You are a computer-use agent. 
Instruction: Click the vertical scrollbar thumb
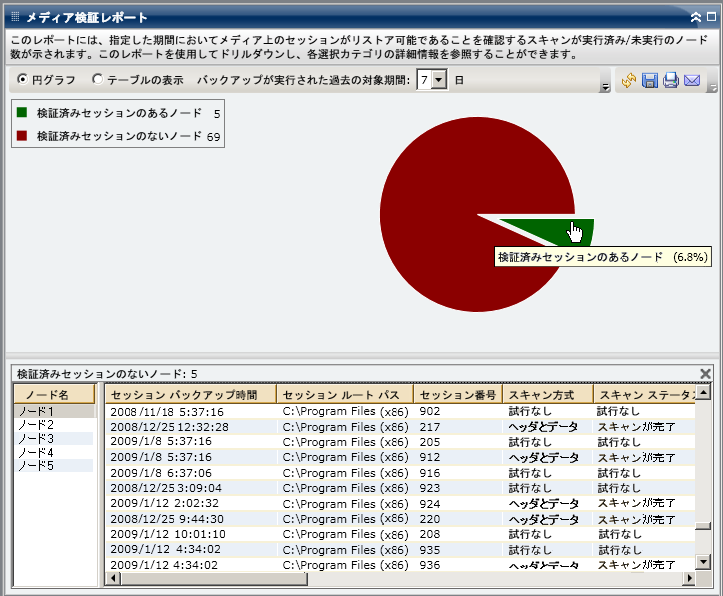click(x=703, y=526)
